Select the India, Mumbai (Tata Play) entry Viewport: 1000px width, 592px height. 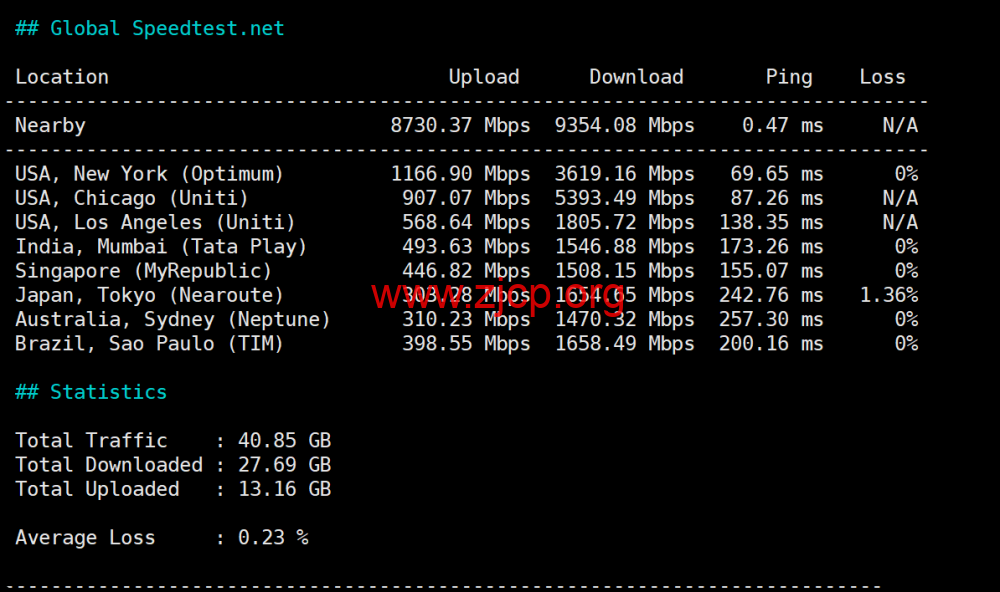[161, 247]
